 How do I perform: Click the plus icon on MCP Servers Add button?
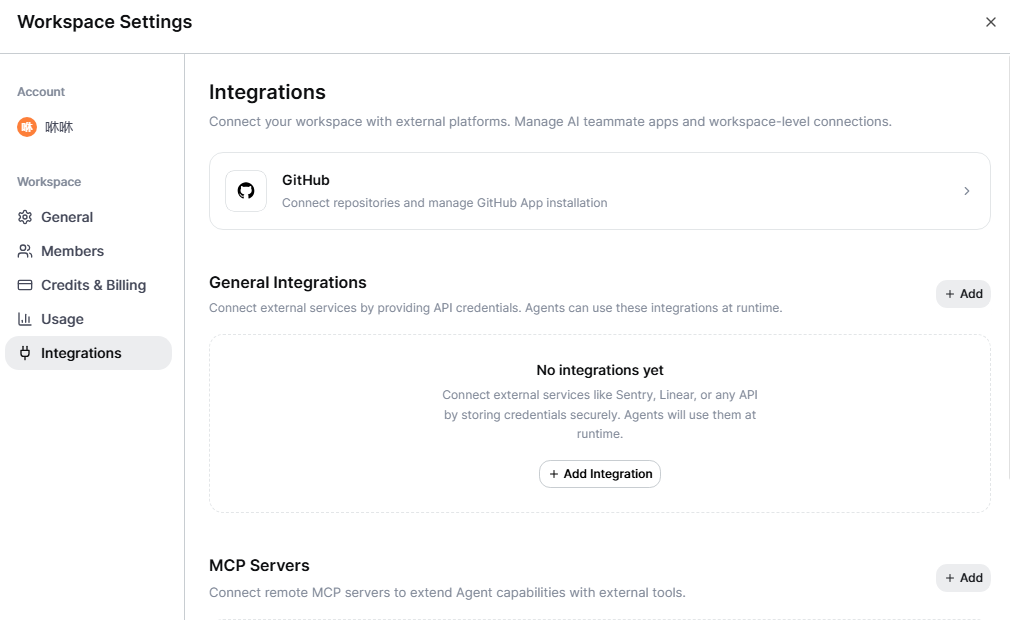(x=952, y=578)
